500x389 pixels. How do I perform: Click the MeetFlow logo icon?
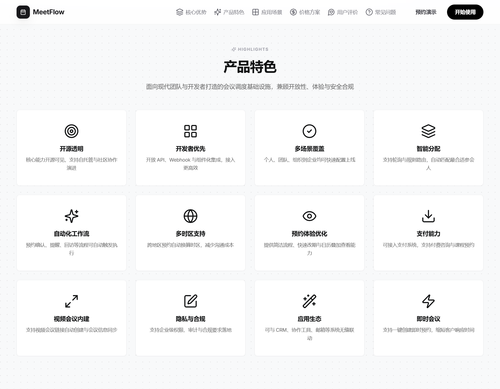(x=23, y=12)
